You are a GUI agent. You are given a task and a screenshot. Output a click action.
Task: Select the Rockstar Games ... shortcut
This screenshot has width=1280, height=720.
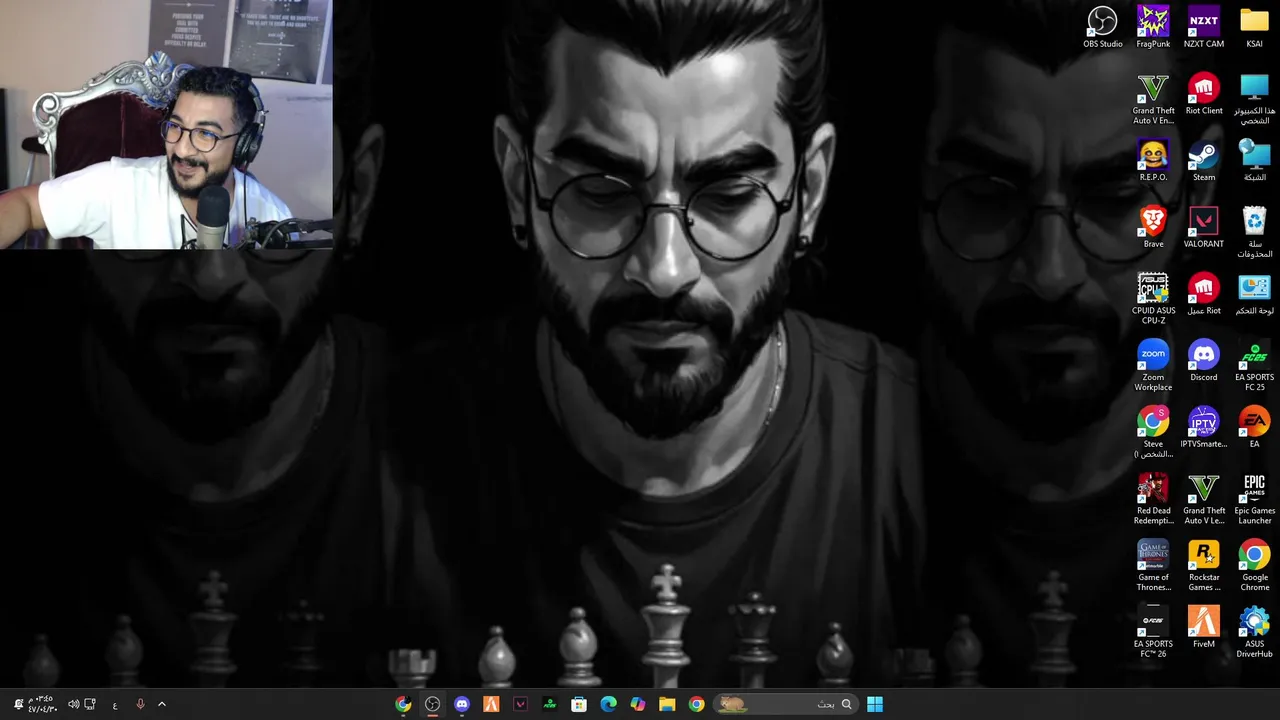tap(1204, 566)
